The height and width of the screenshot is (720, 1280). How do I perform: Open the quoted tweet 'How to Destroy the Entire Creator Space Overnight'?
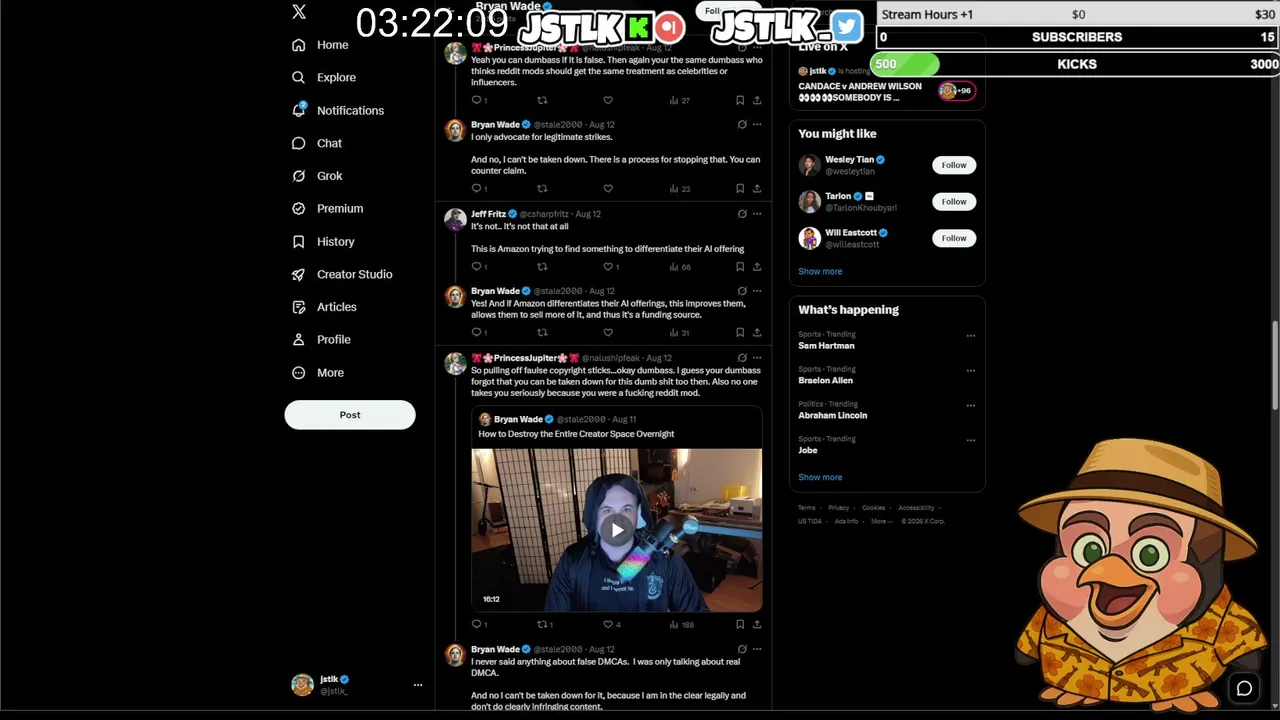point(576,434)
